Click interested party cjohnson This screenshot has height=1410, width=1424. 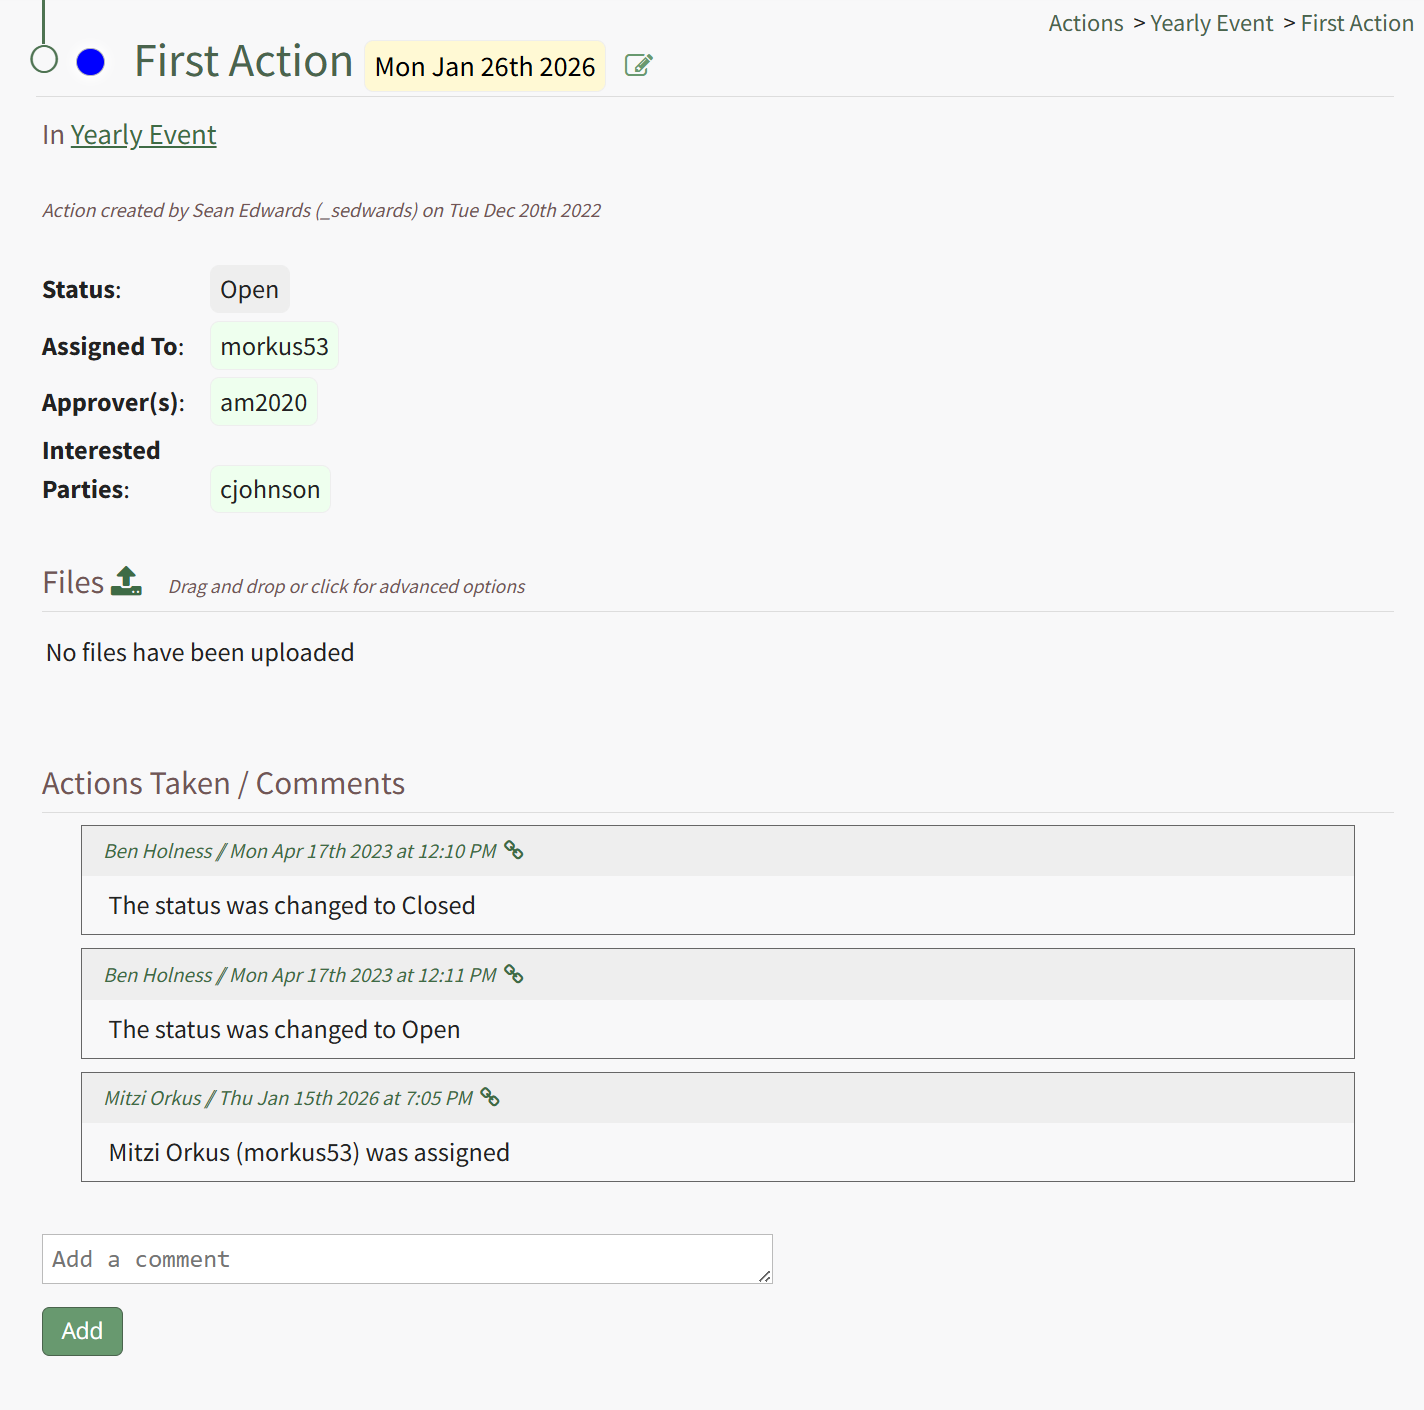(x=270, y=490)
